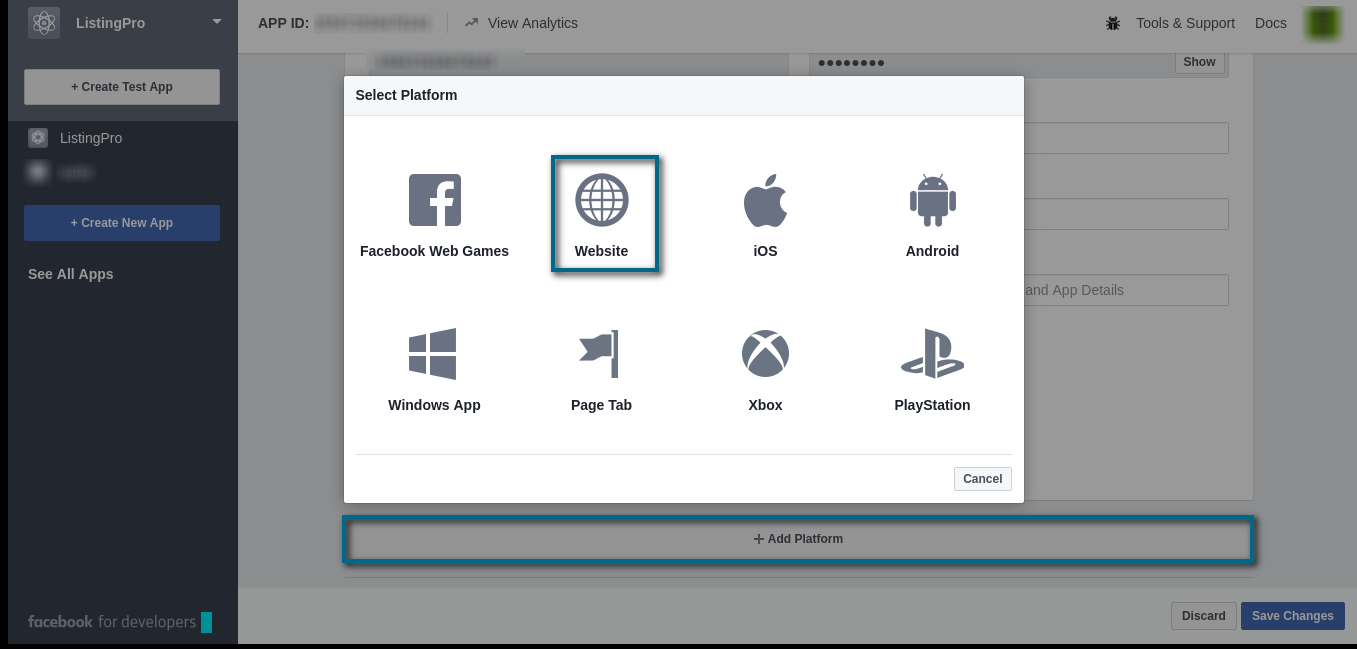
Task: Open the bug report icon in top bar
Action: pyautogui.click(x=1113, y=23)
